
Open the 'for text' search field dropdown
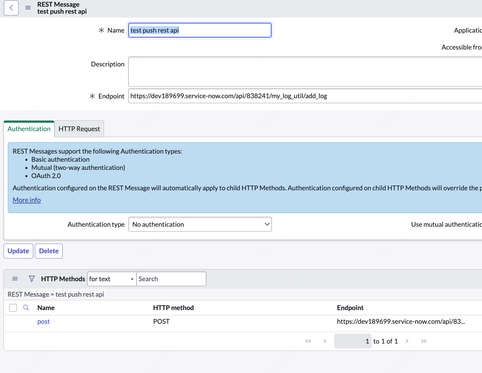(112, 279)
